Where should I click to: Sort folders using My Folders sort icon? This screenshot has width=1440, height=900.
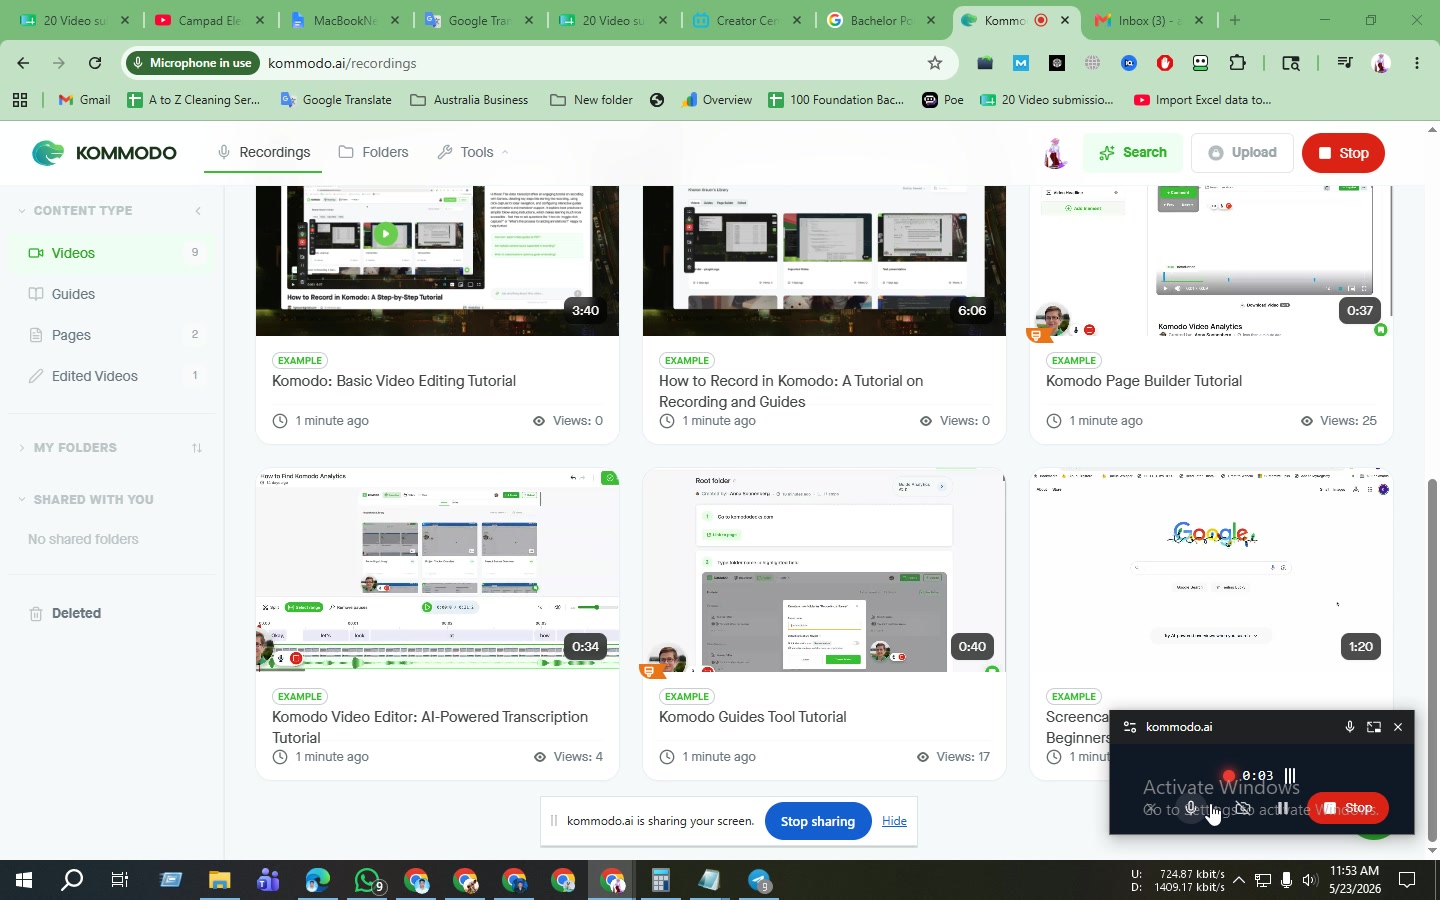(197, 448)
